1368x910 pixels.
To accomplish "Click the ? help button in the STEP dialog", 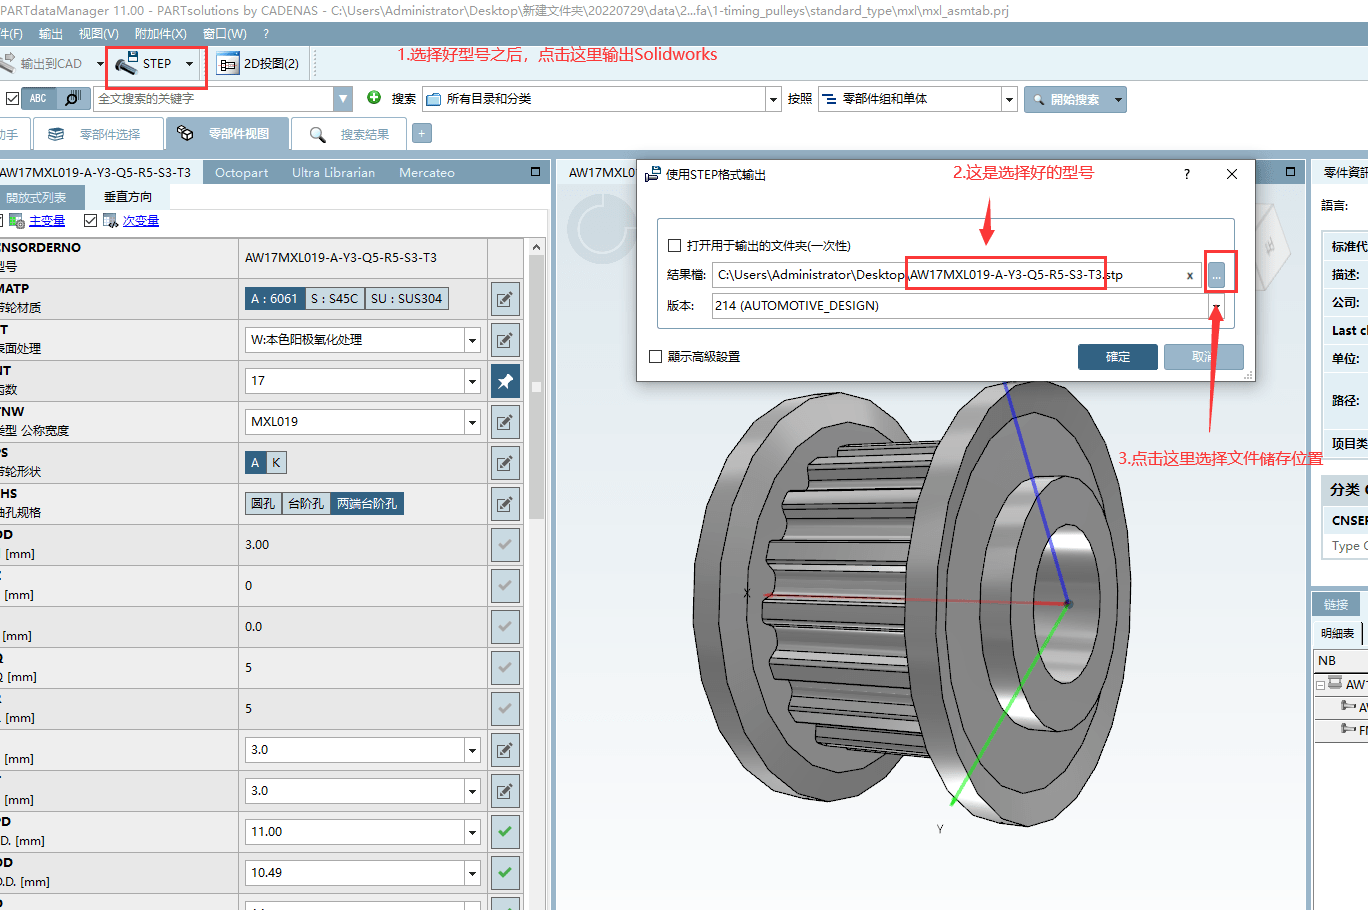I will [x=1187, y=174].
